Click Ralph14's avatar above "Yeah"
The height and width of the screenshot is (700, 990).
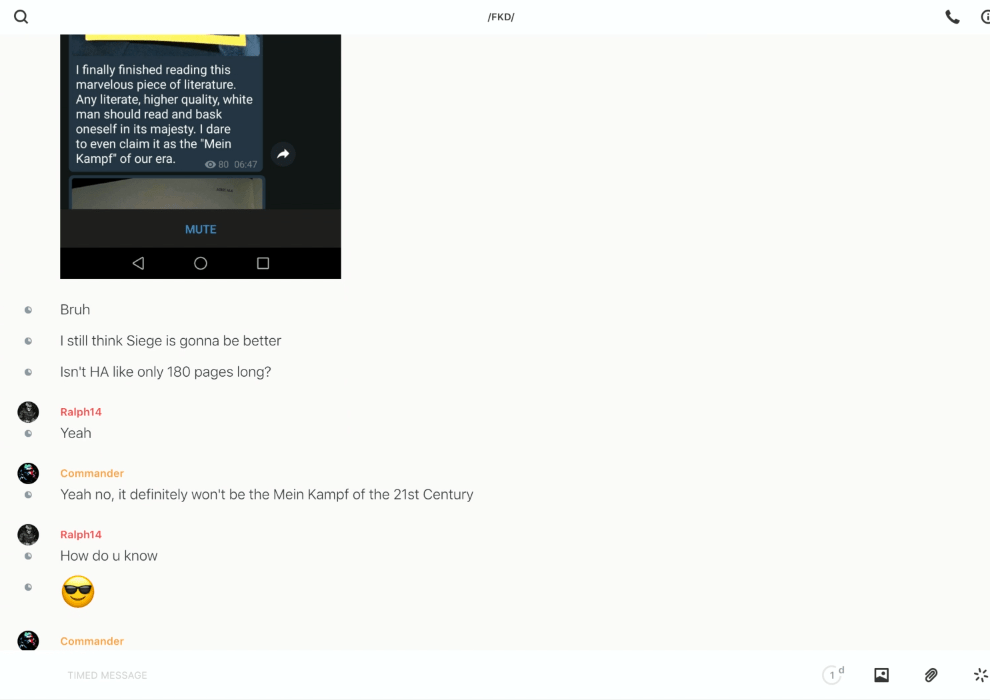pos(28,412)
